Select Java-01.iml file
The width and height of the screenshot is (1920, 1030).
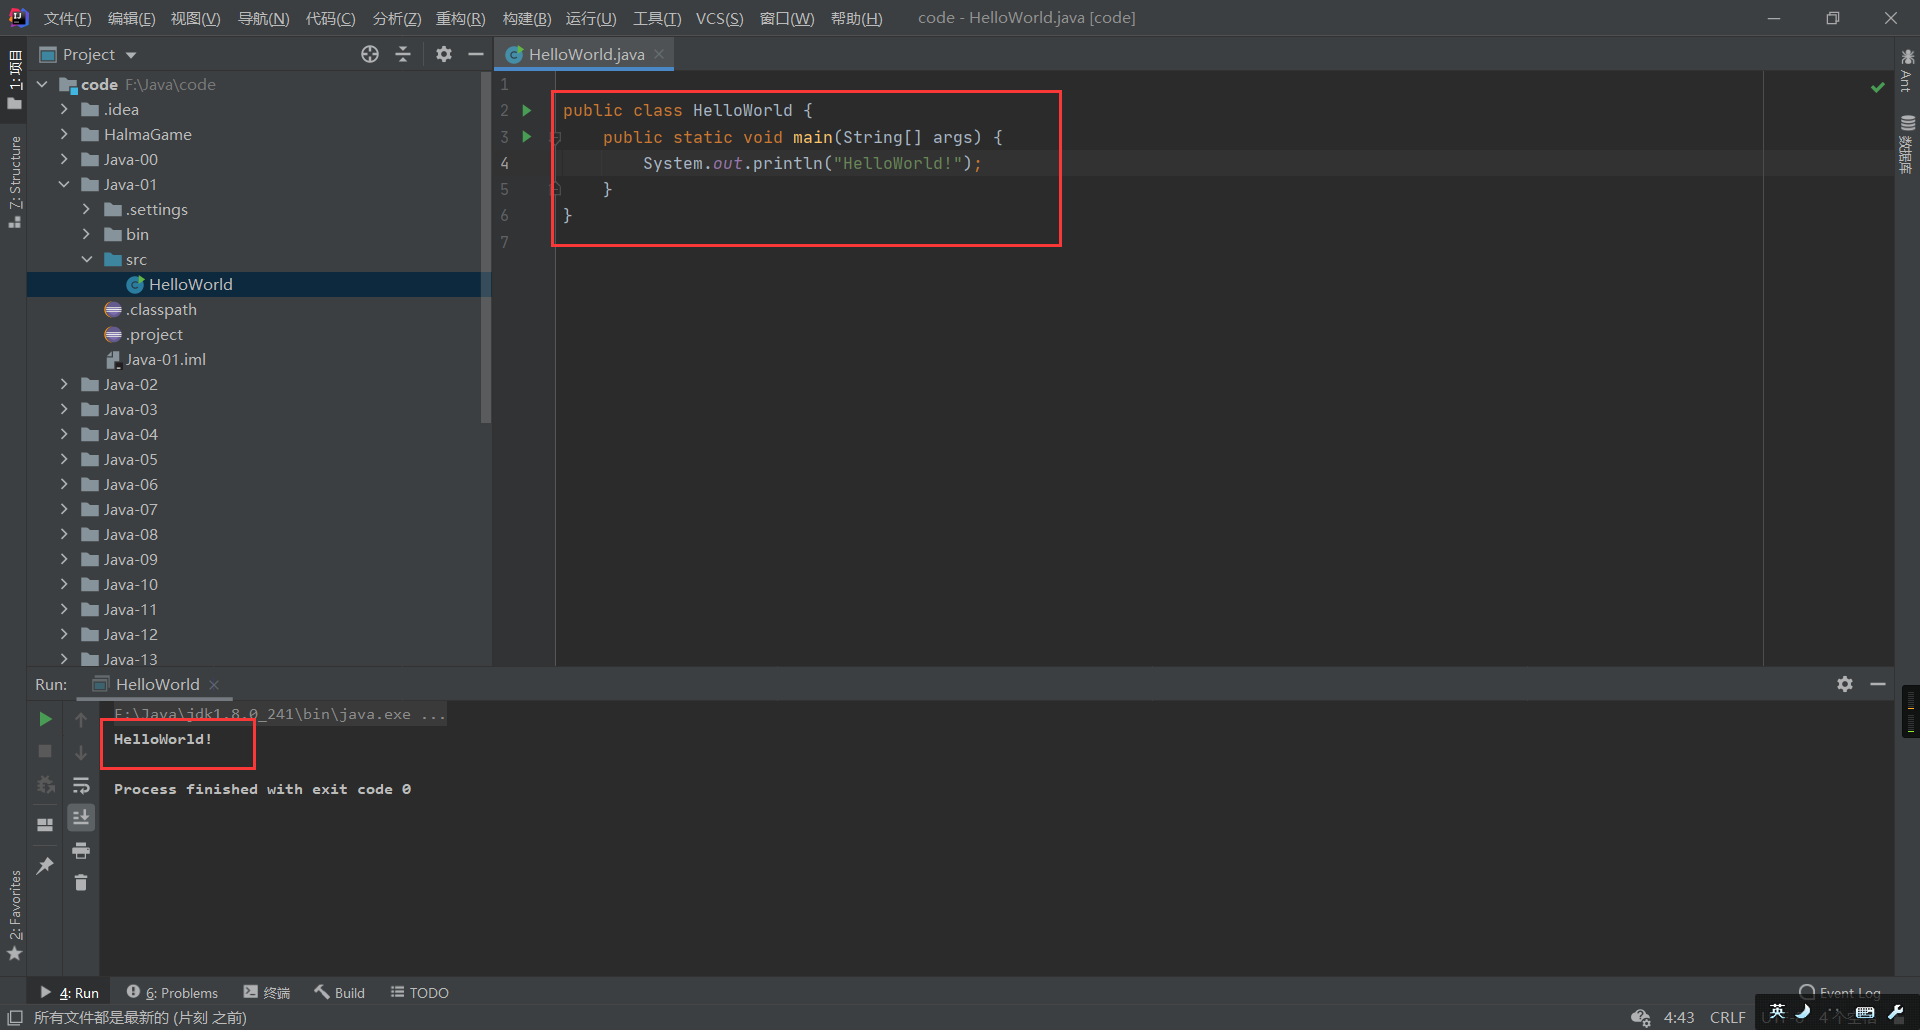click(156, 359)
